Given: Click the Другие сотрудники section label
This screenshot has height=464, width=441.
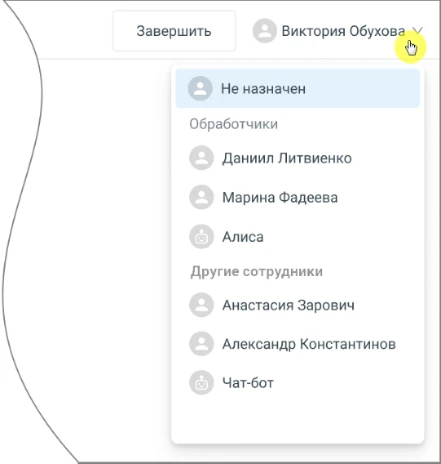Looking at the screenshot, I should click(x=257, y=271).
